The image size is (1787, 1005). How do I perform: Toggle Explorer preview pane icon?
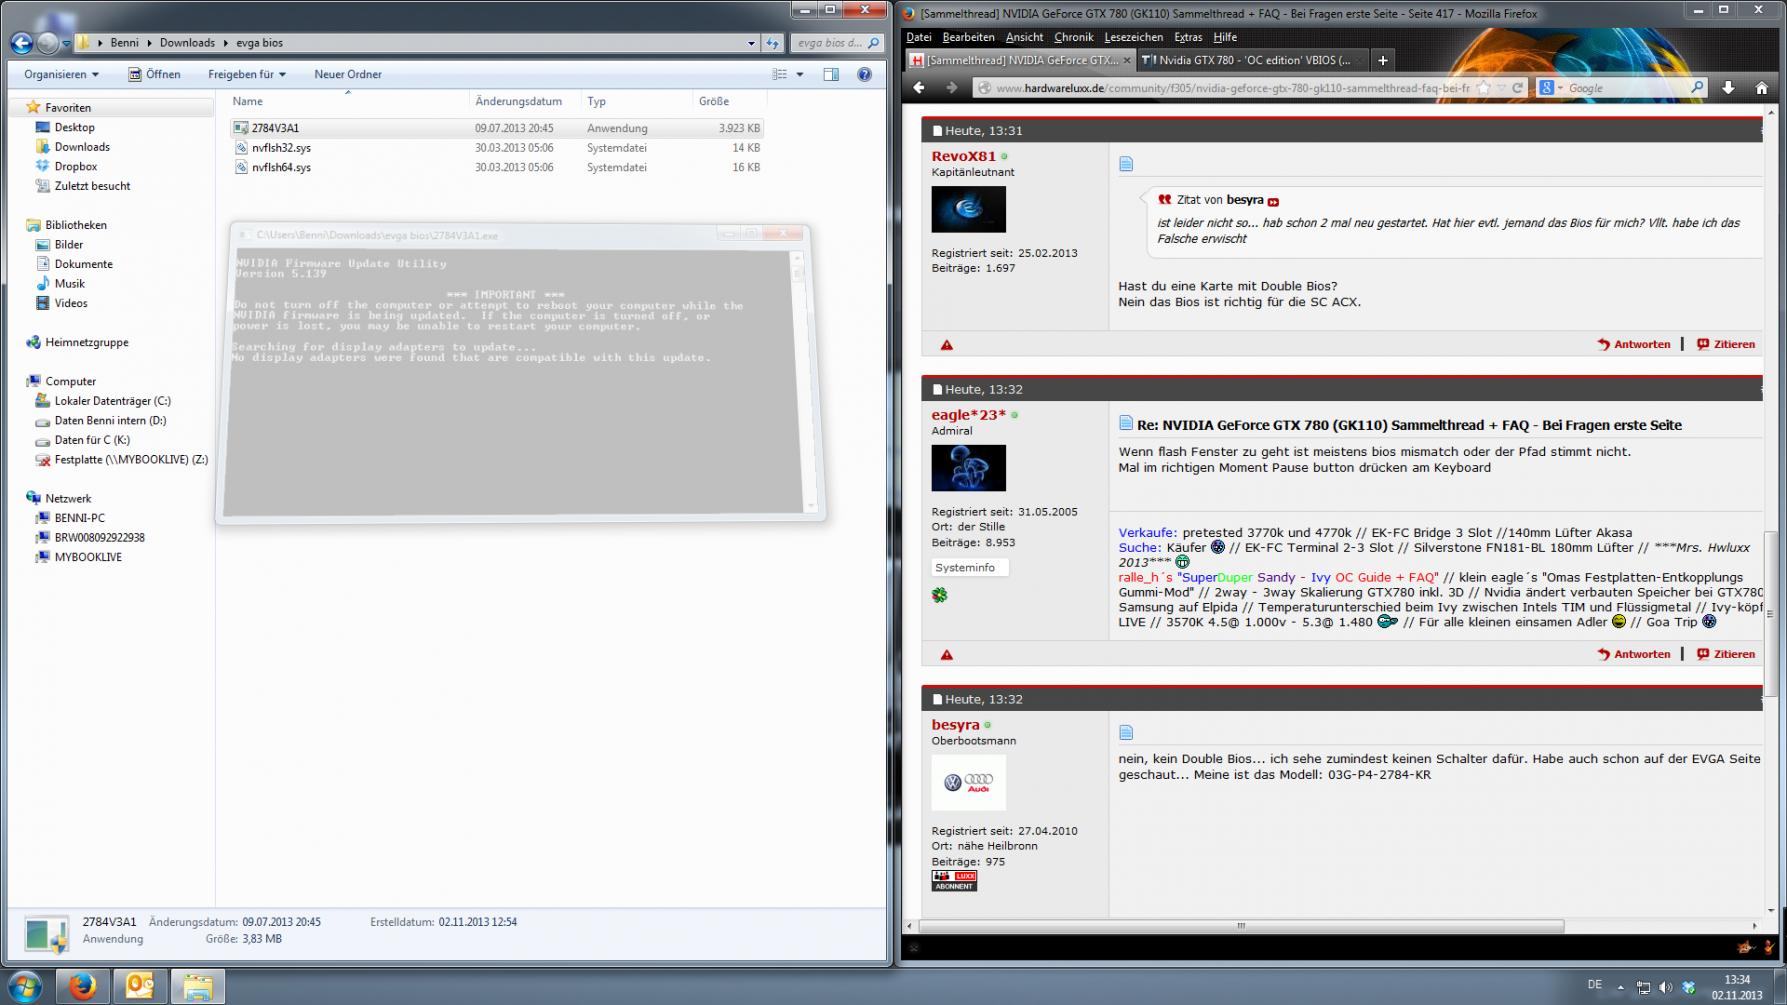click(x=831, y=74)
